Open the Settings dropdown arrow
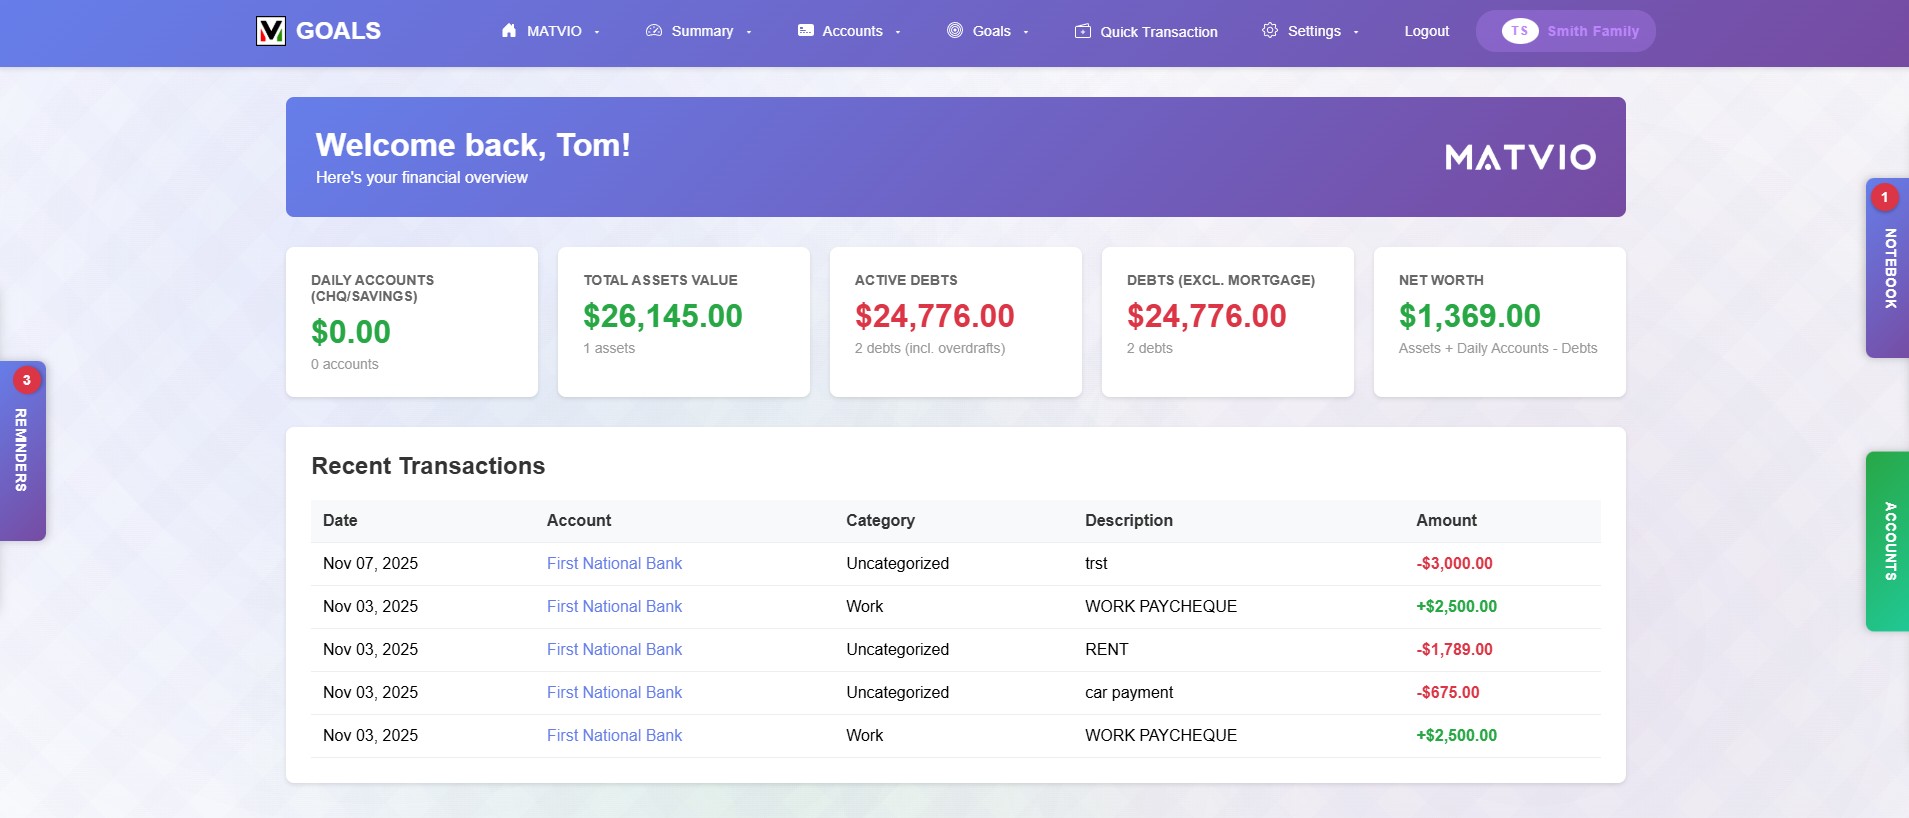Viewport: 1909px width, 818px height. coord(1356,32)
